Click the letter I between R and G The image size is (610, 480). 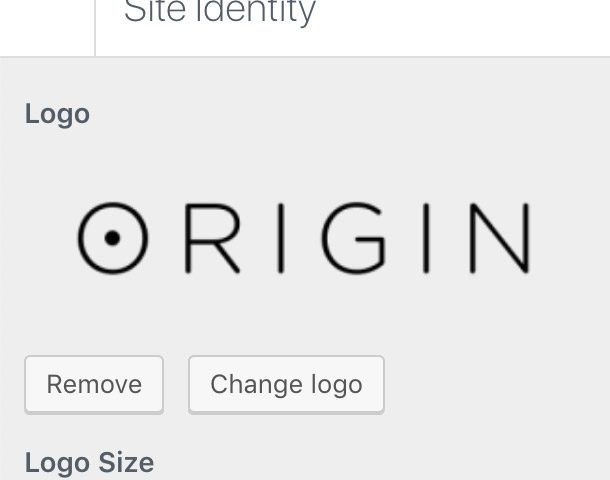coord(281,238)
